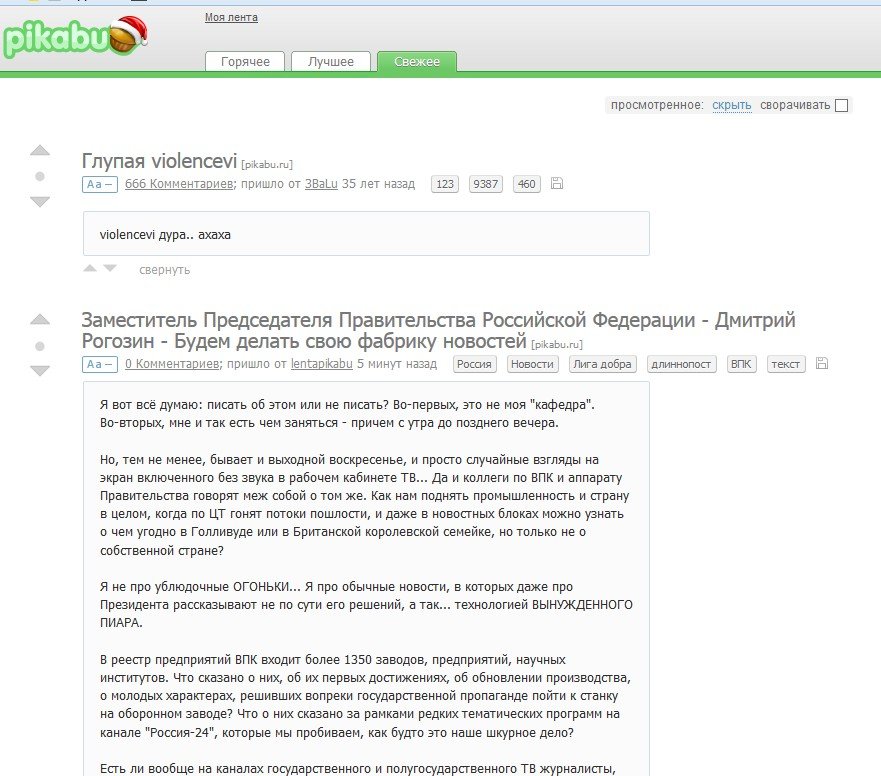
Task: Open "666 Комментариев" link
Action: point(179,184)
